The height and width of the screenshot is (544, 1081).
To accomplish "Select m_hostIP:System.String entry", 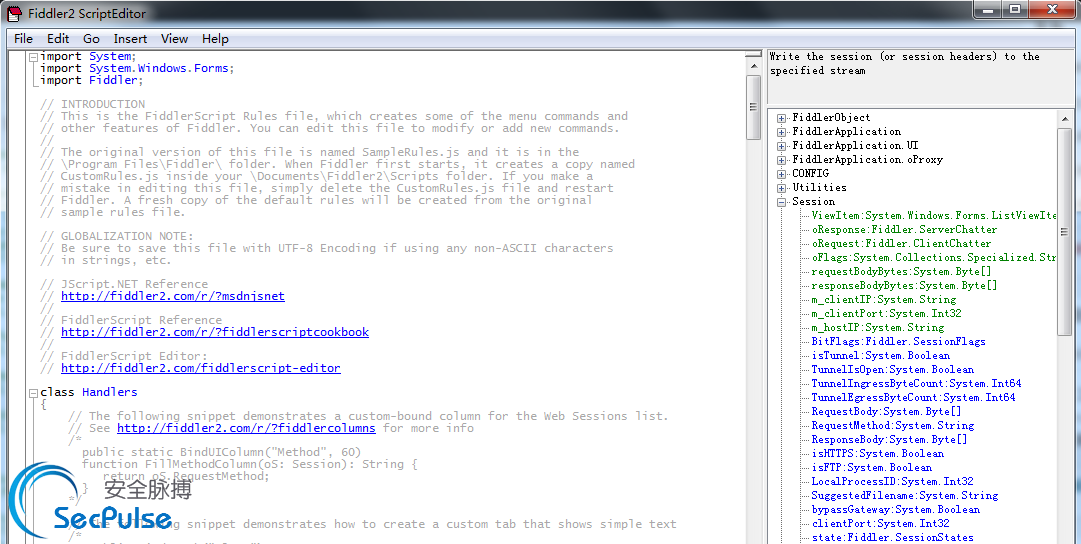I will coord(878,328).
